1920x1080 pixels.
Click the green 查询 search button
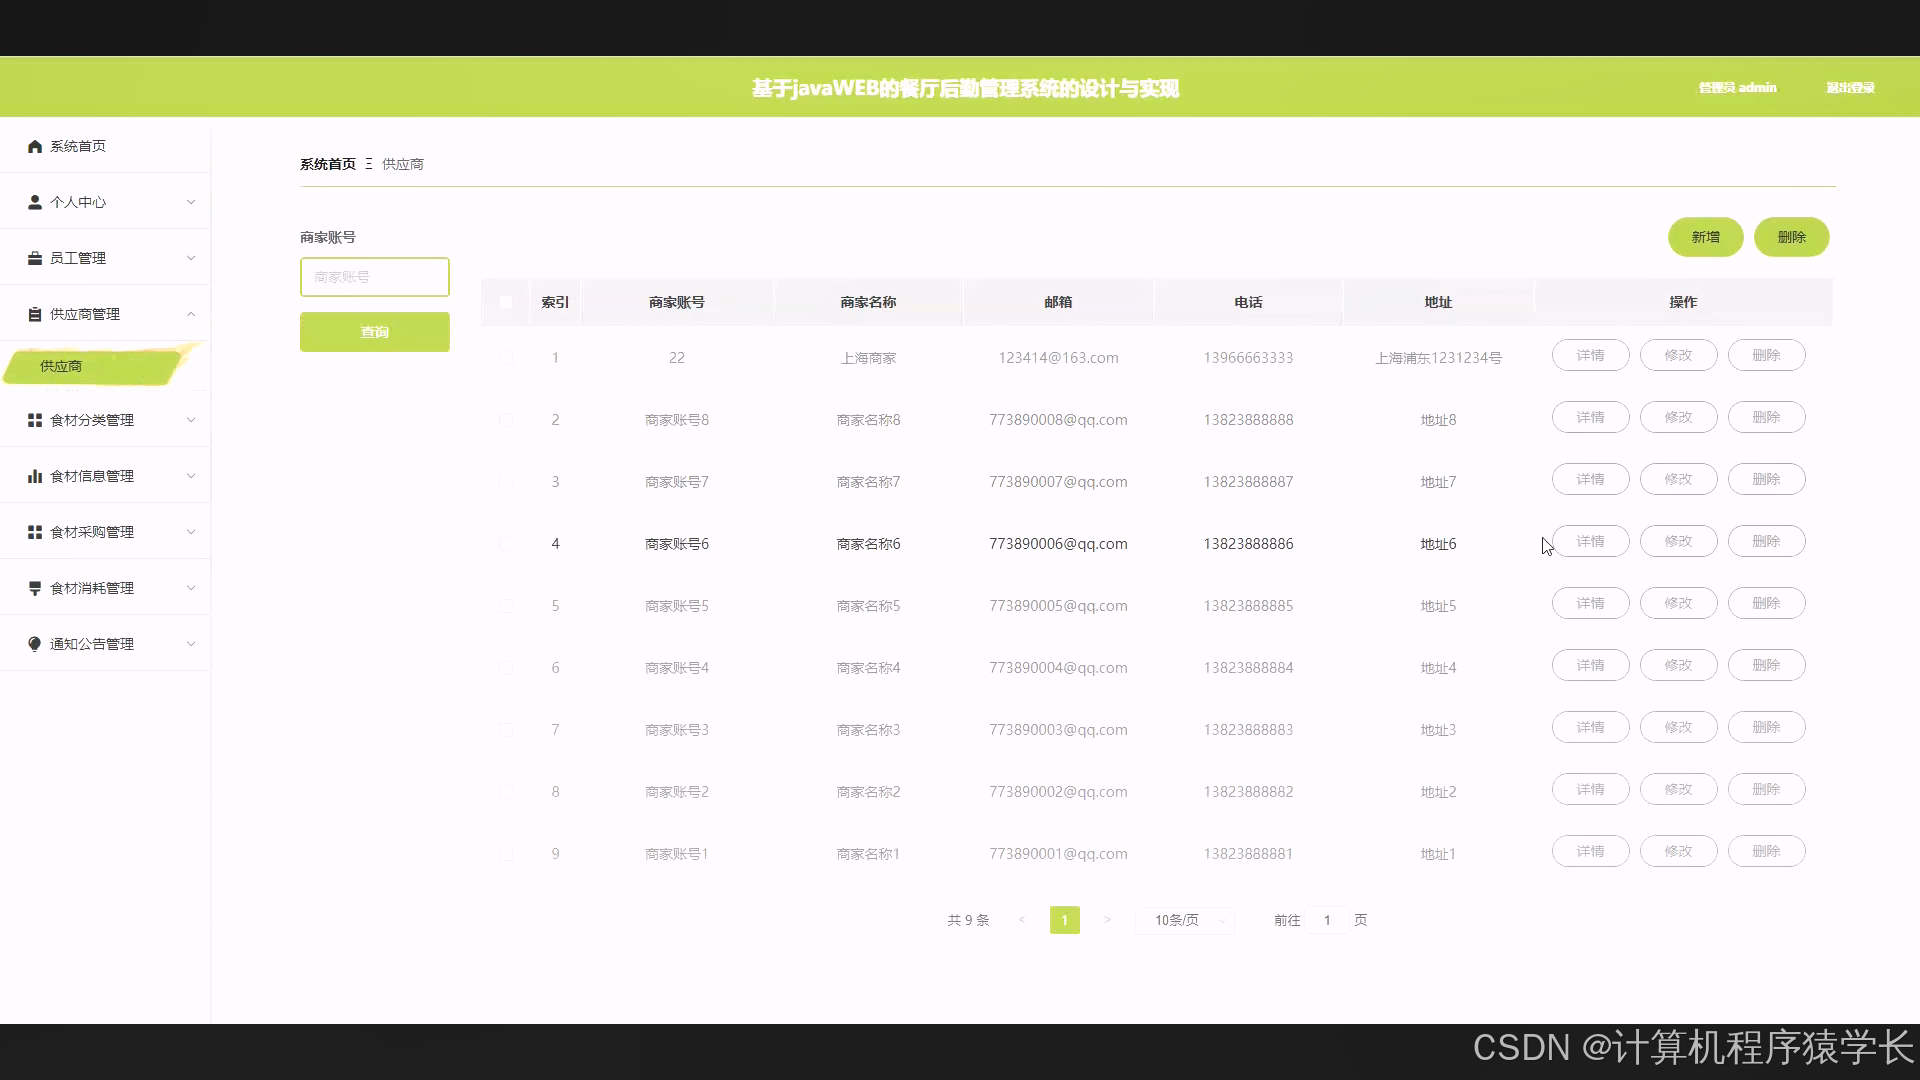click(x=375, y=332)
